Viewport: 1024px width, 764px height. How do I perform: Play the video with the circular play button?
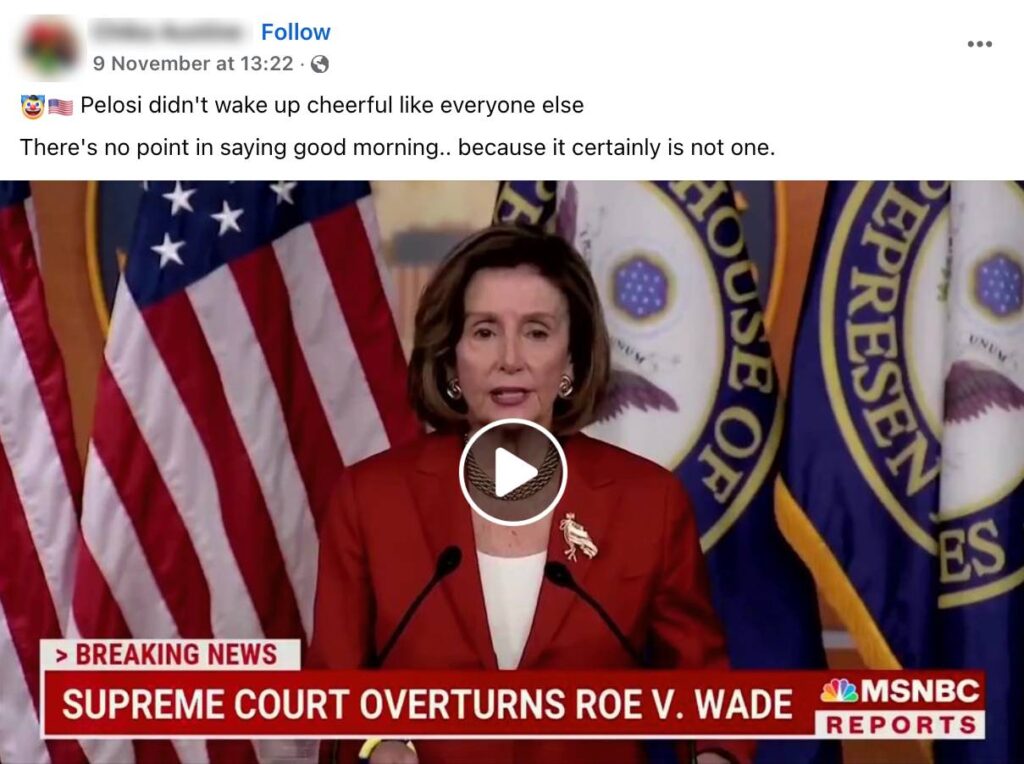click(x=513, y=472)
